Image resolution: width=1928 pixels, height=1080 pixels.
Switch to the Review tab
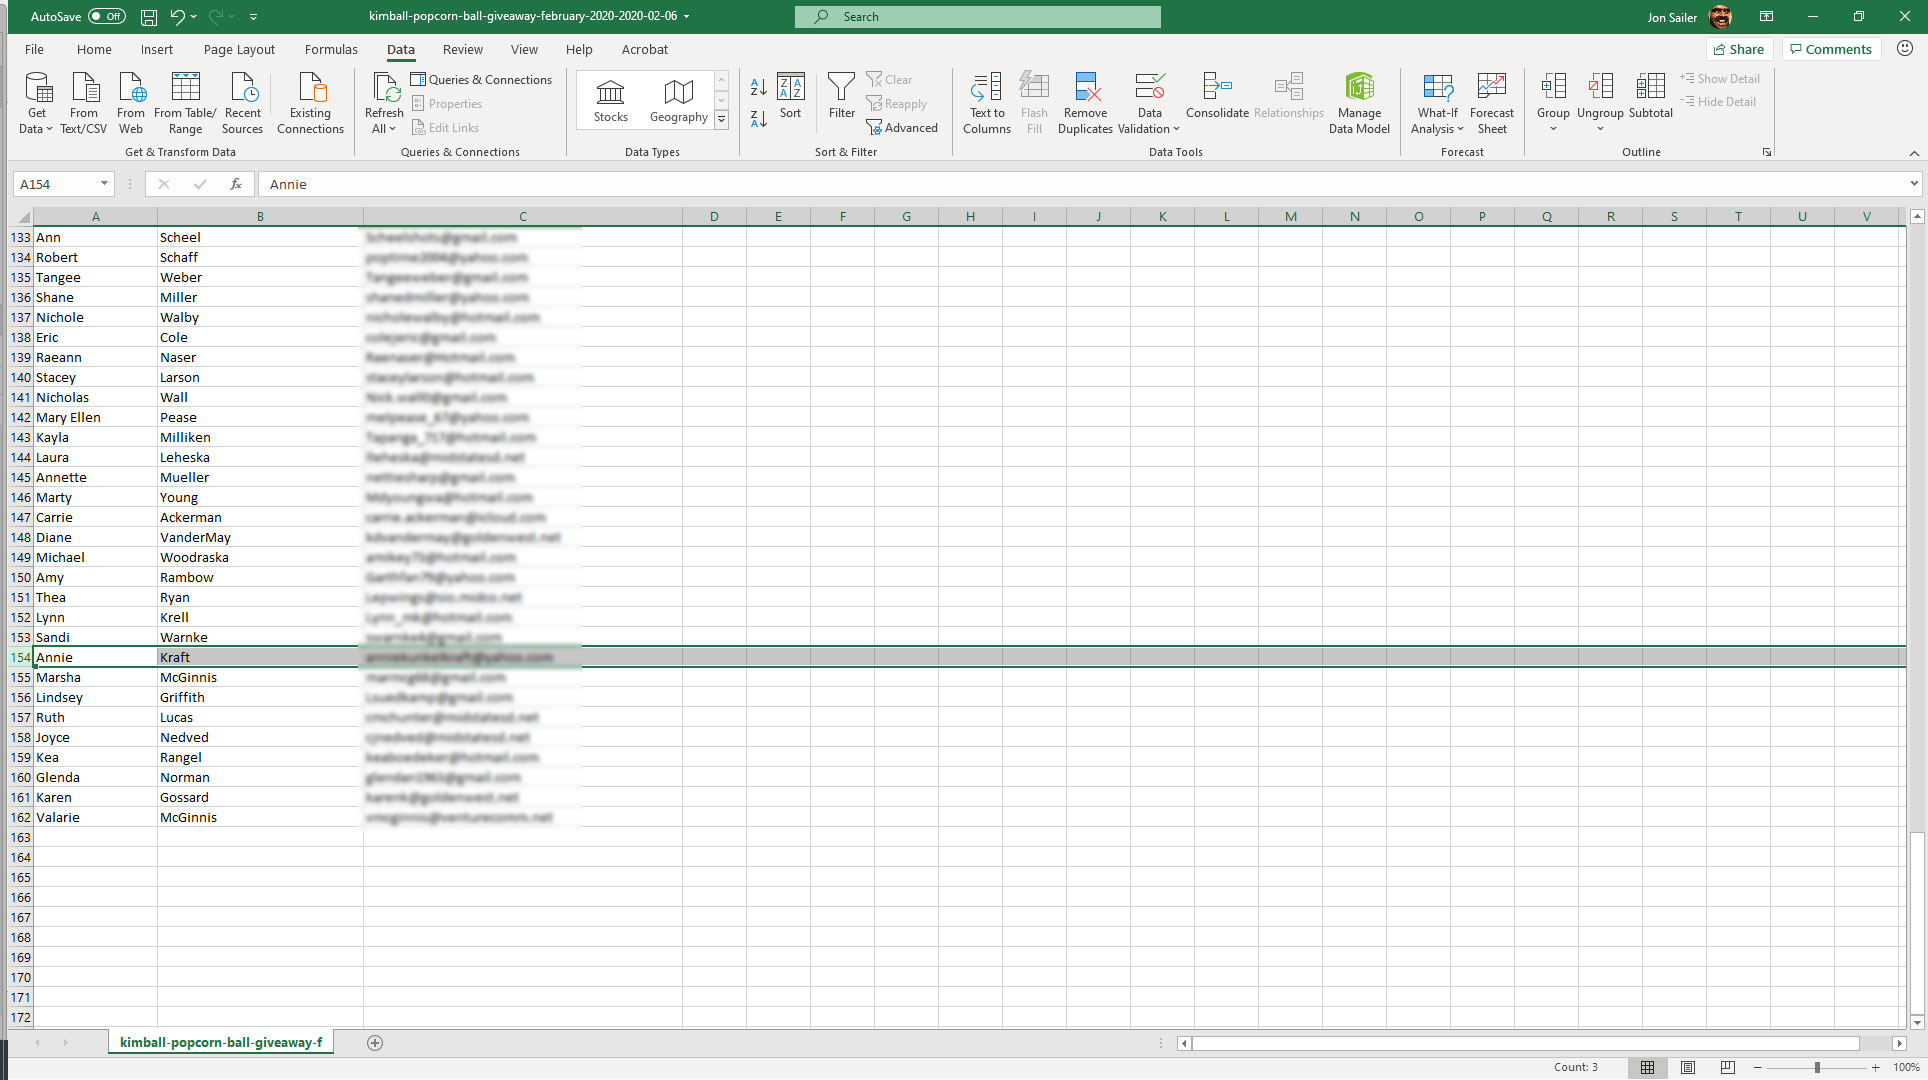[462, 49]
